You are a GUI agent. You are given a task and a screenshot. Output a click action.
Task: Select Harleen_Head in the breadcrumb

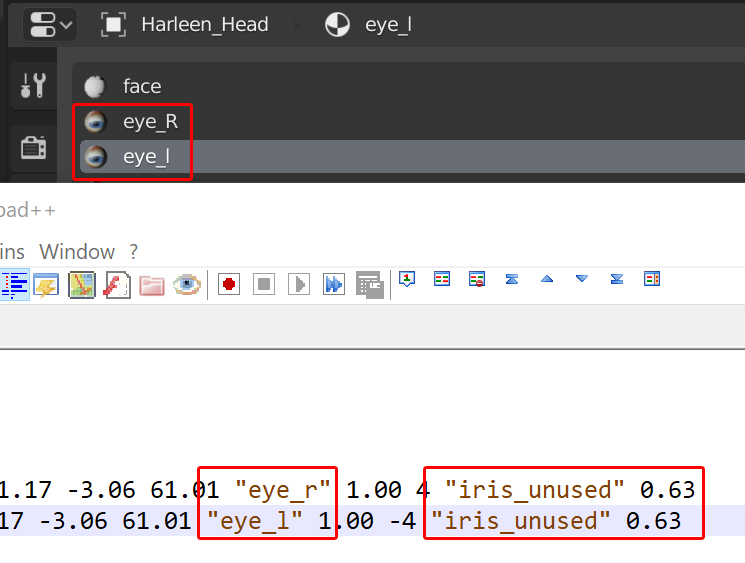(205, 24)
